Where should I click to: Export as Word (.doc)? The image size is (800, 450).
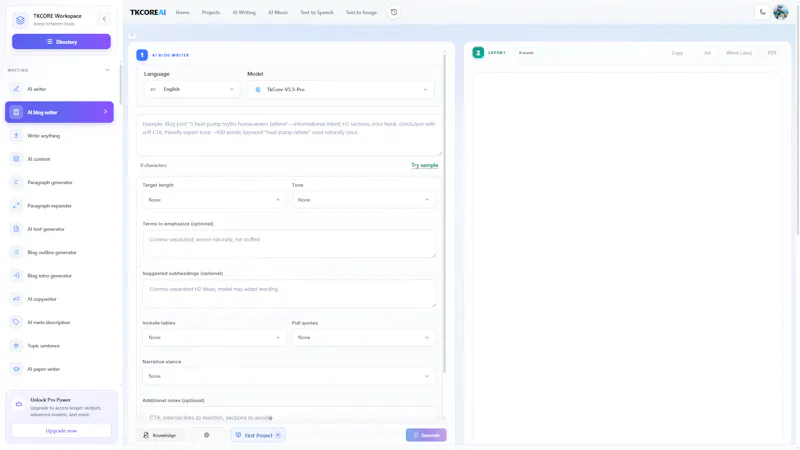pos(739,53)
